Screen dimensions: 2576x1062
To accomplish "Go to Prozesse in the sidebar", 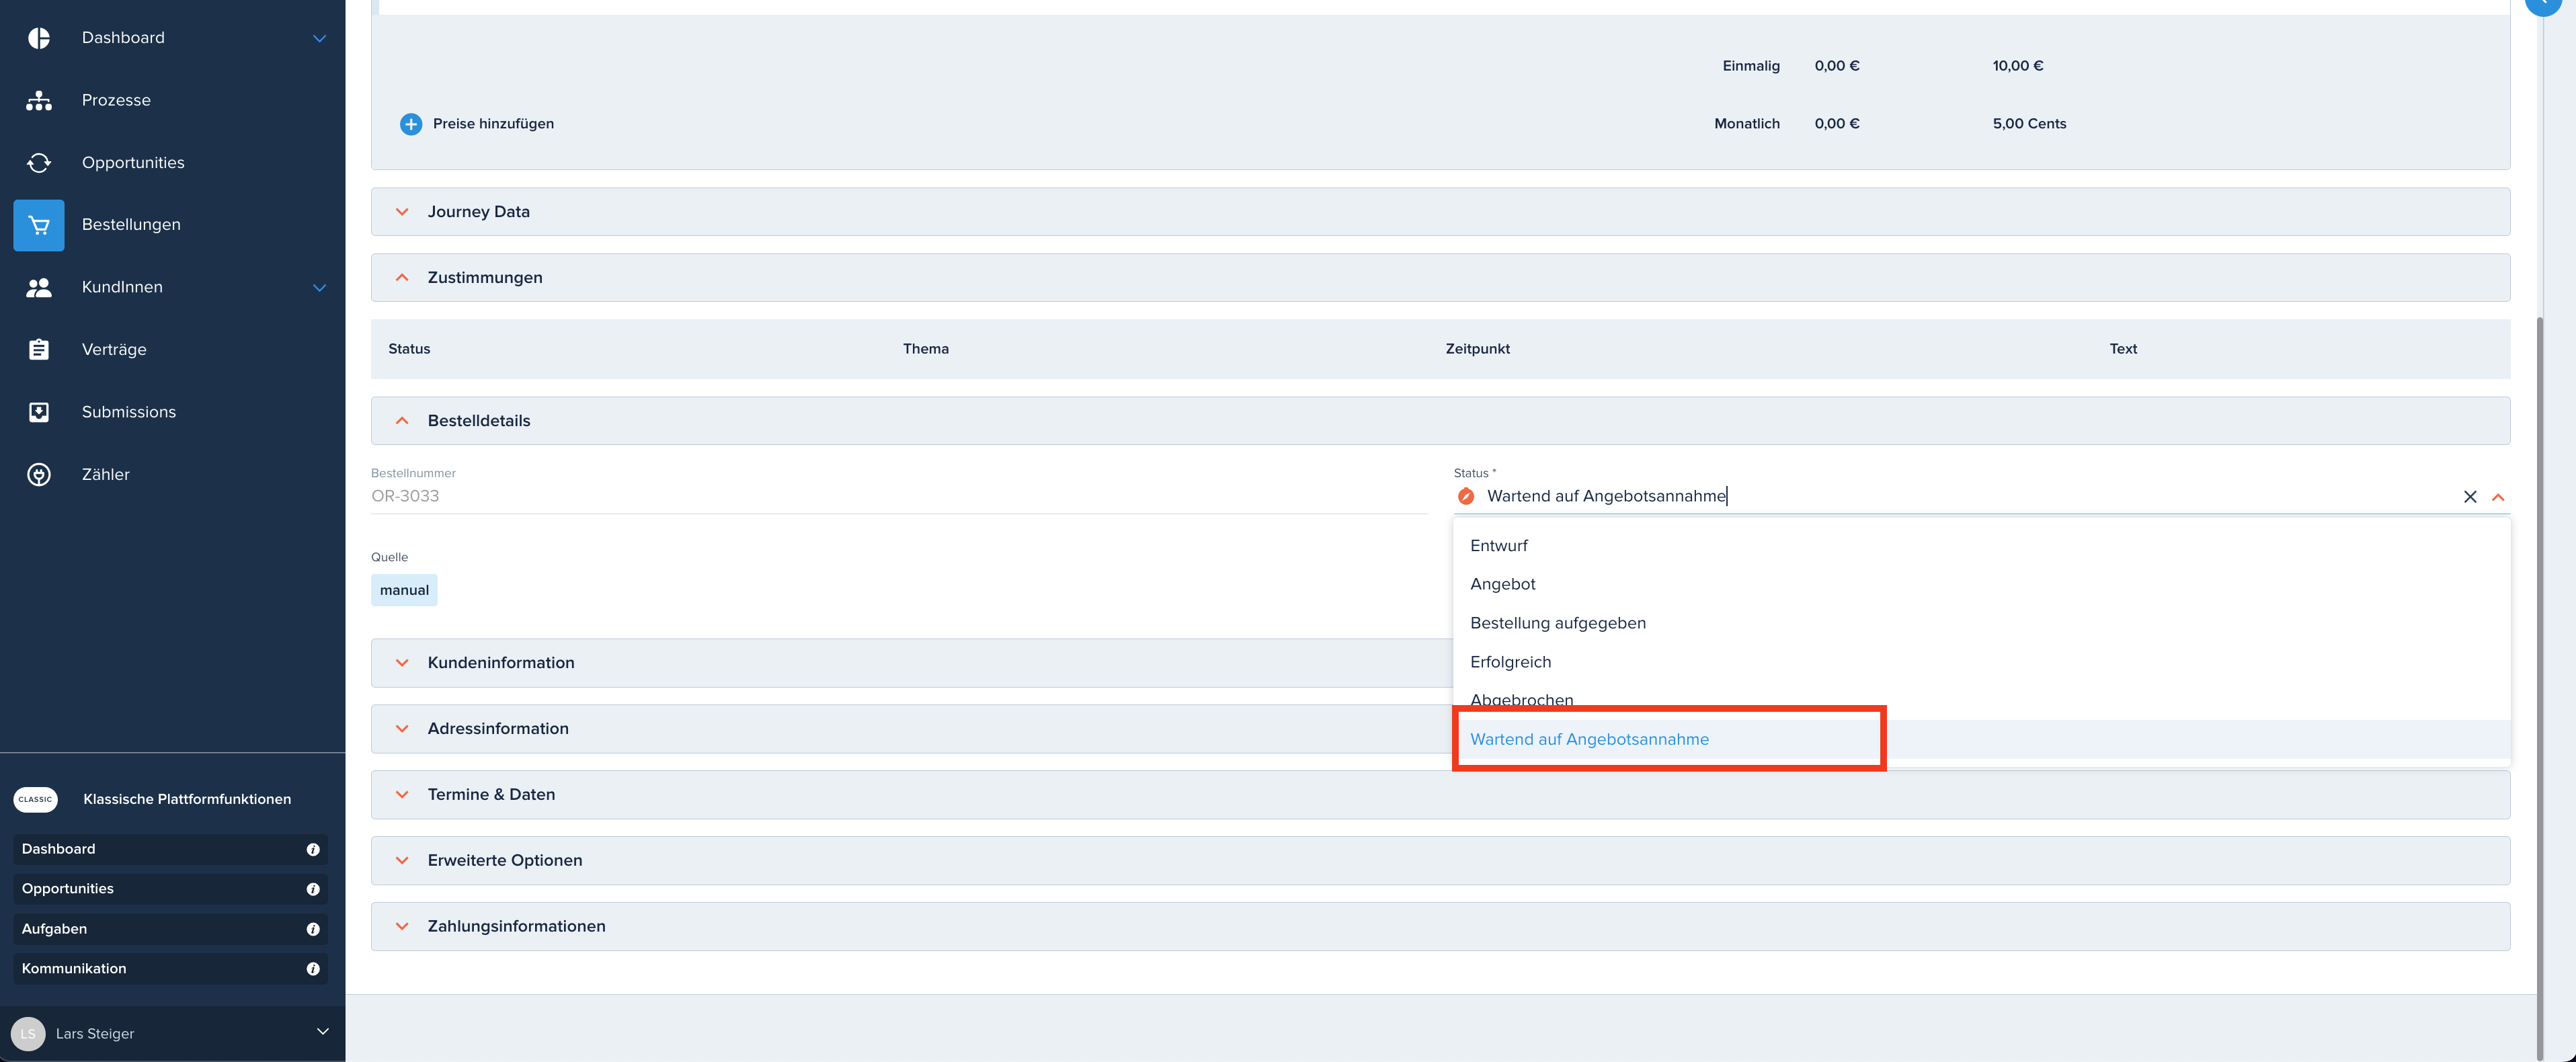I will point(116,100).
